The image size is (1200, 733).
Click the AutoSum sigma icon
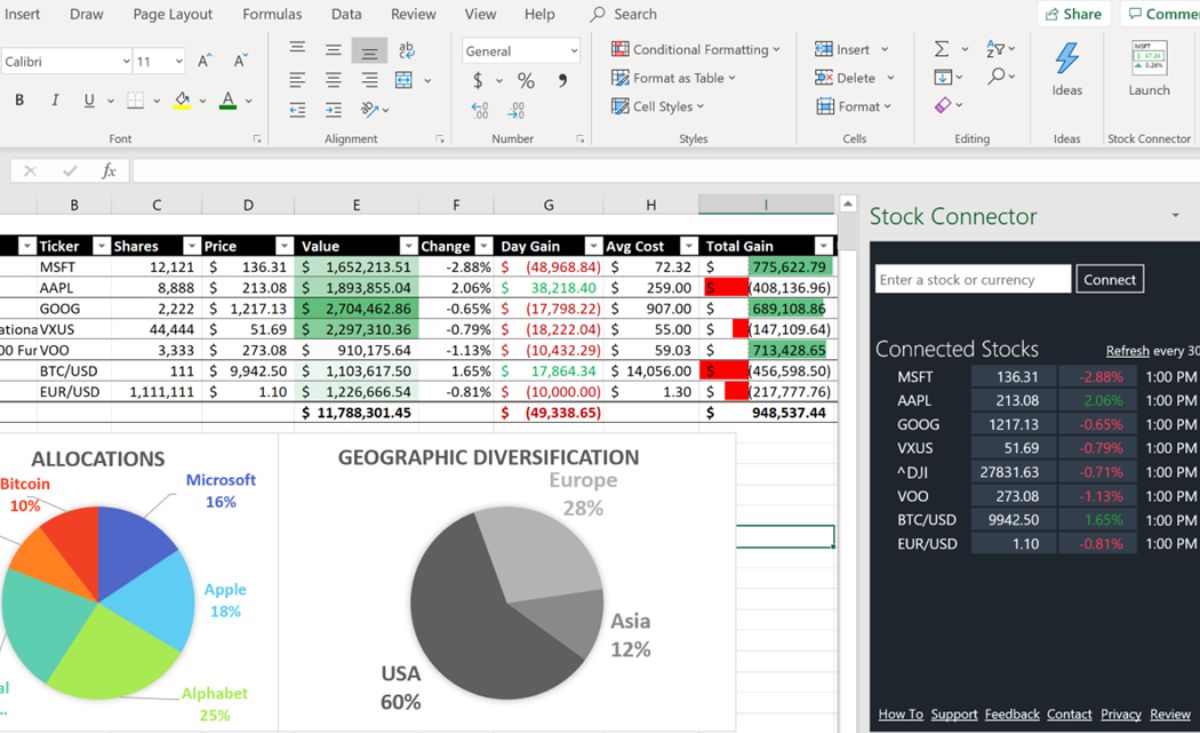pyautogui.click(x=942, y=49)
